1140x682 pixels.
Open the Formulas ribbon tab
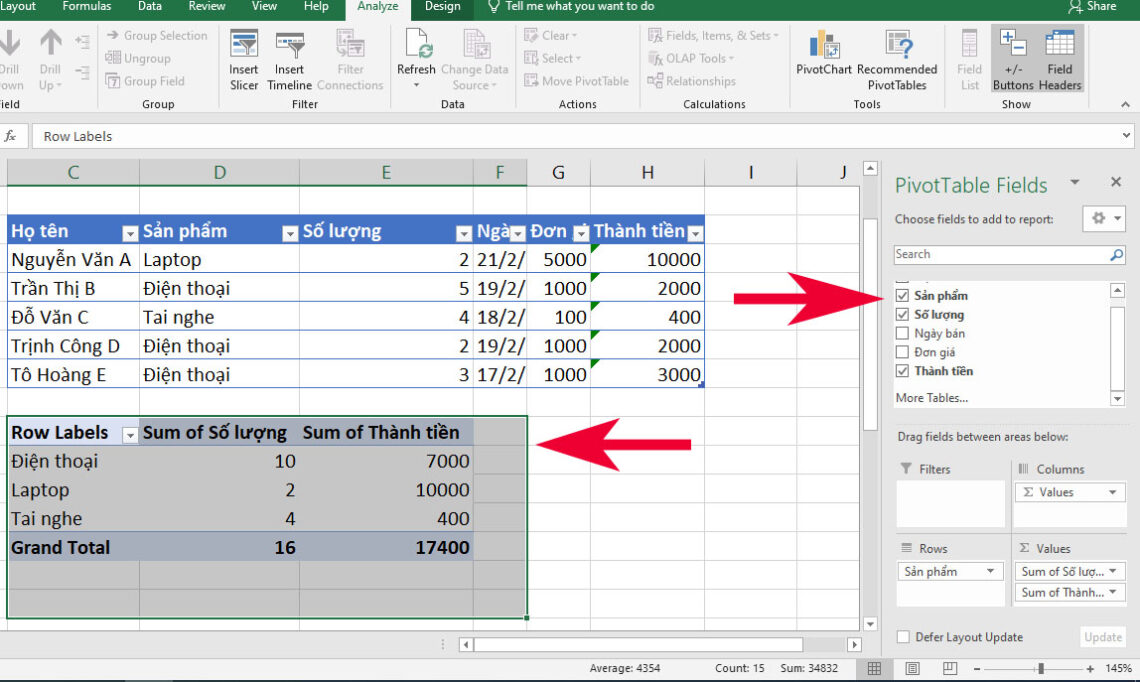[x=86, y=8]
